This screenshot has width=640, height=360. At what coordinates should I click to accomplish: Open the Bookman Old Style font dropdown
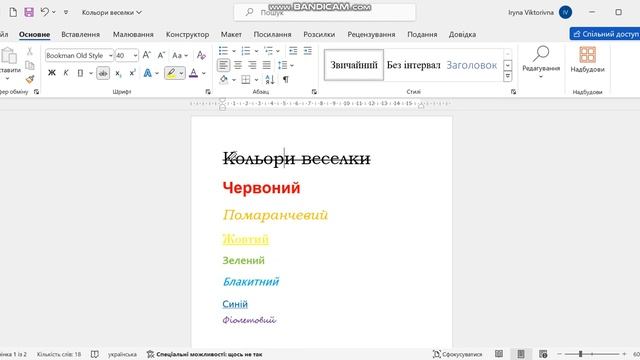coord(110,56)
